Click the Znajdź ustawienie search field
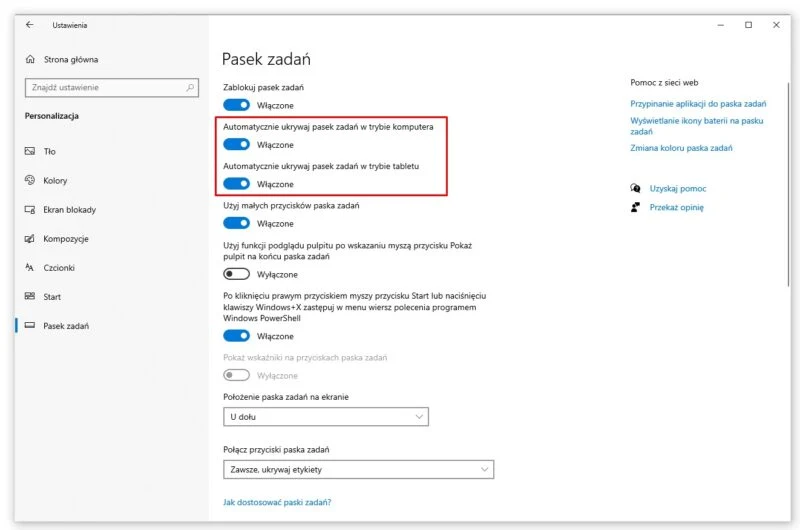 [x=105, y=87]
